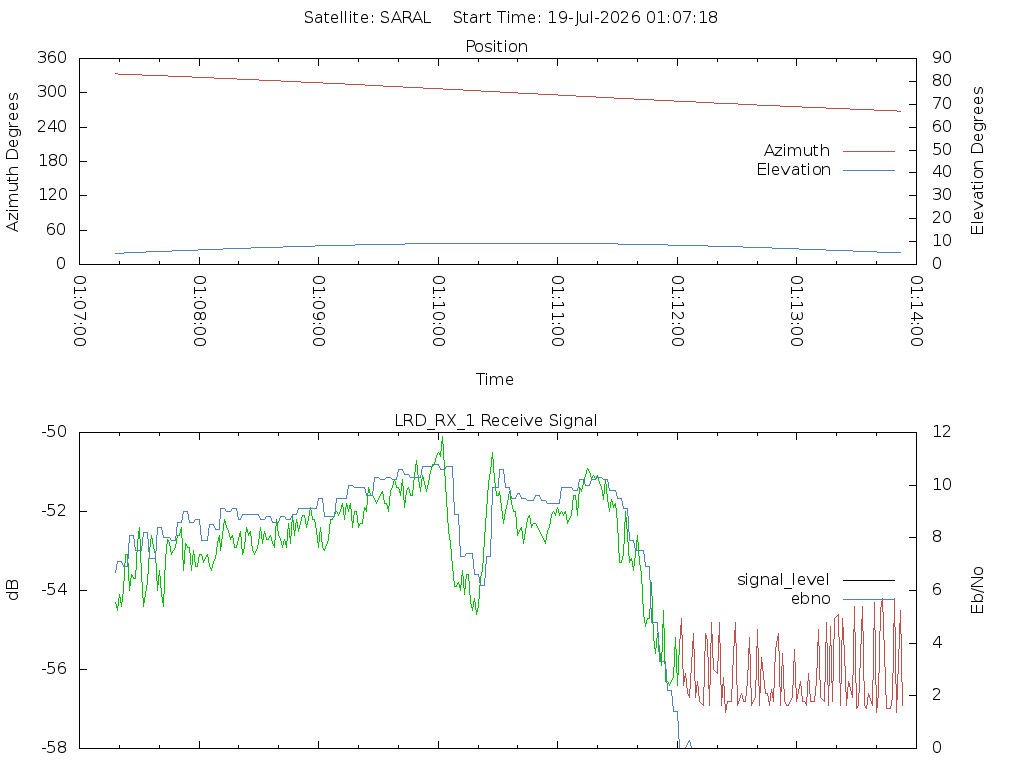Click the '4' Eb/No axis value
The image size is (1024, 768).
(937, 642)
